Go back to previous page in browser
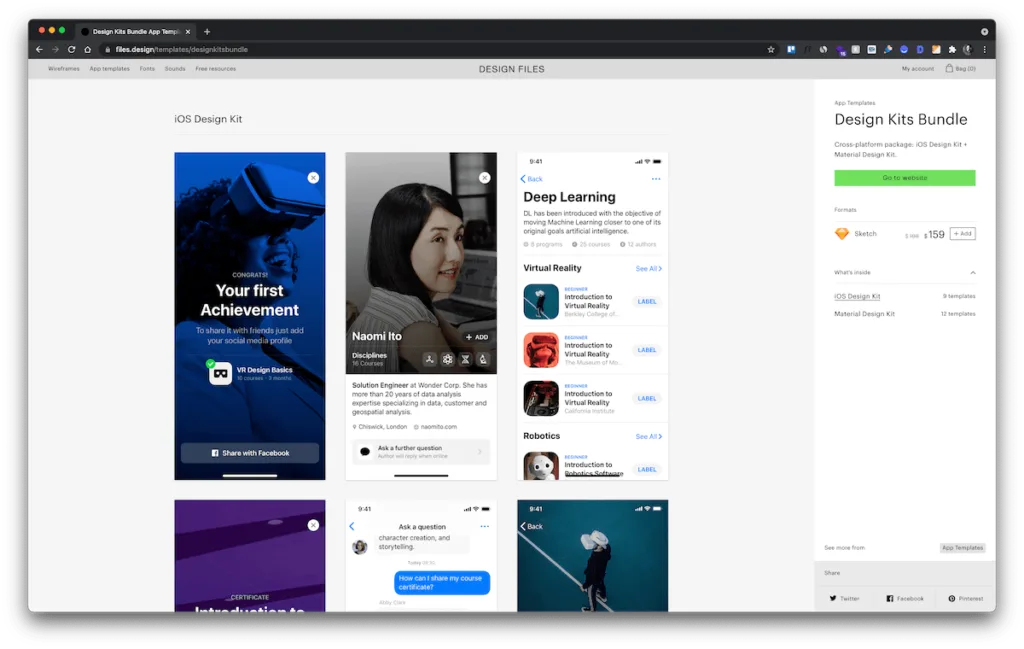This screenshot has height=649, width=1024. pos(39,50)
